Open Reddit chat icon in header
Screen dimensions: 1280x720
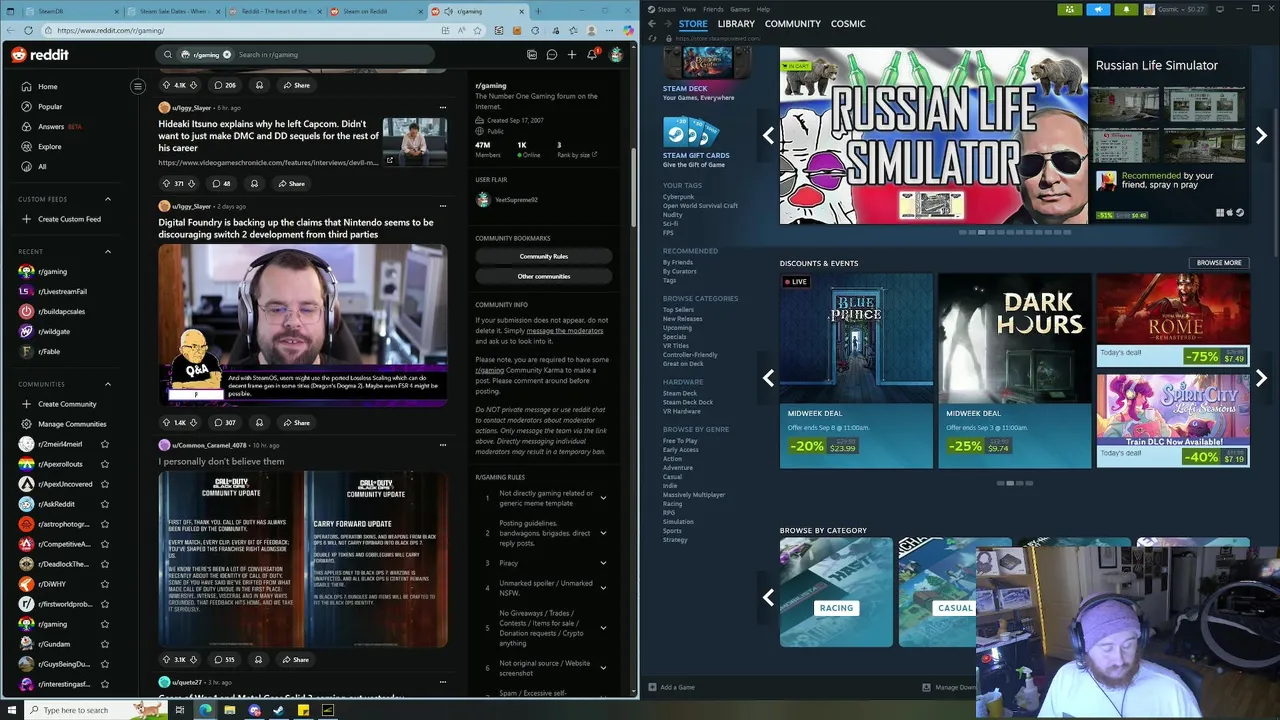click(x=551, y=55)
